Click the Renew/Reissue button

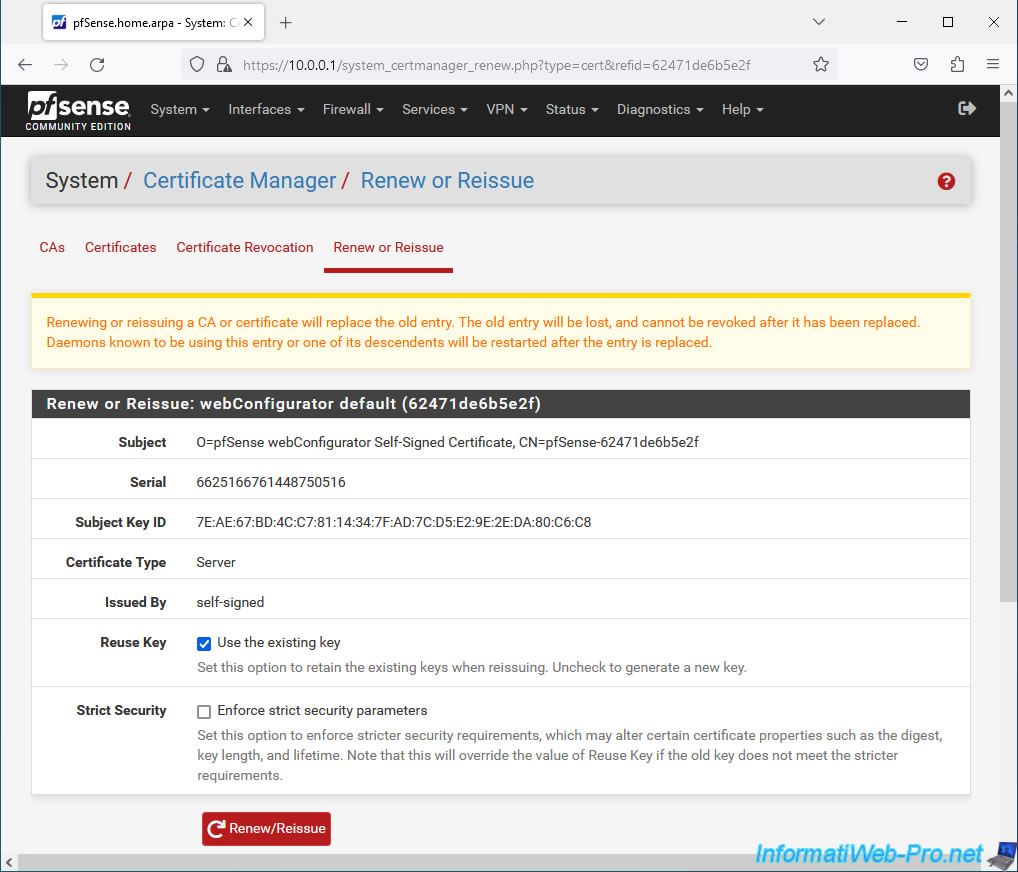[266, 828]
